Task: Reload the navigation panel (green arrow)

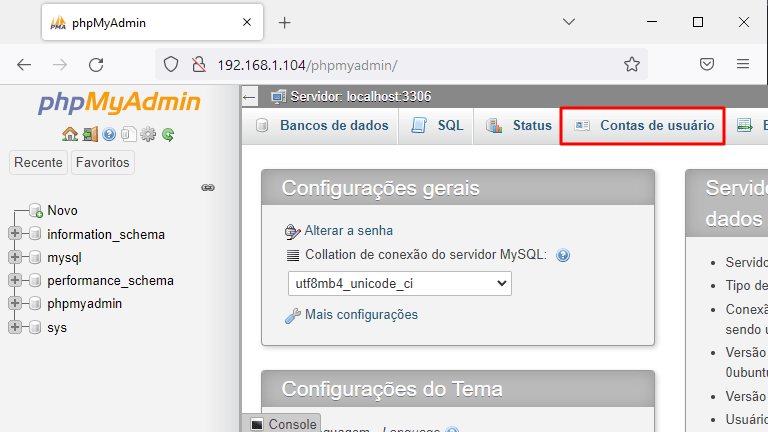Action: tap(168, 134)
